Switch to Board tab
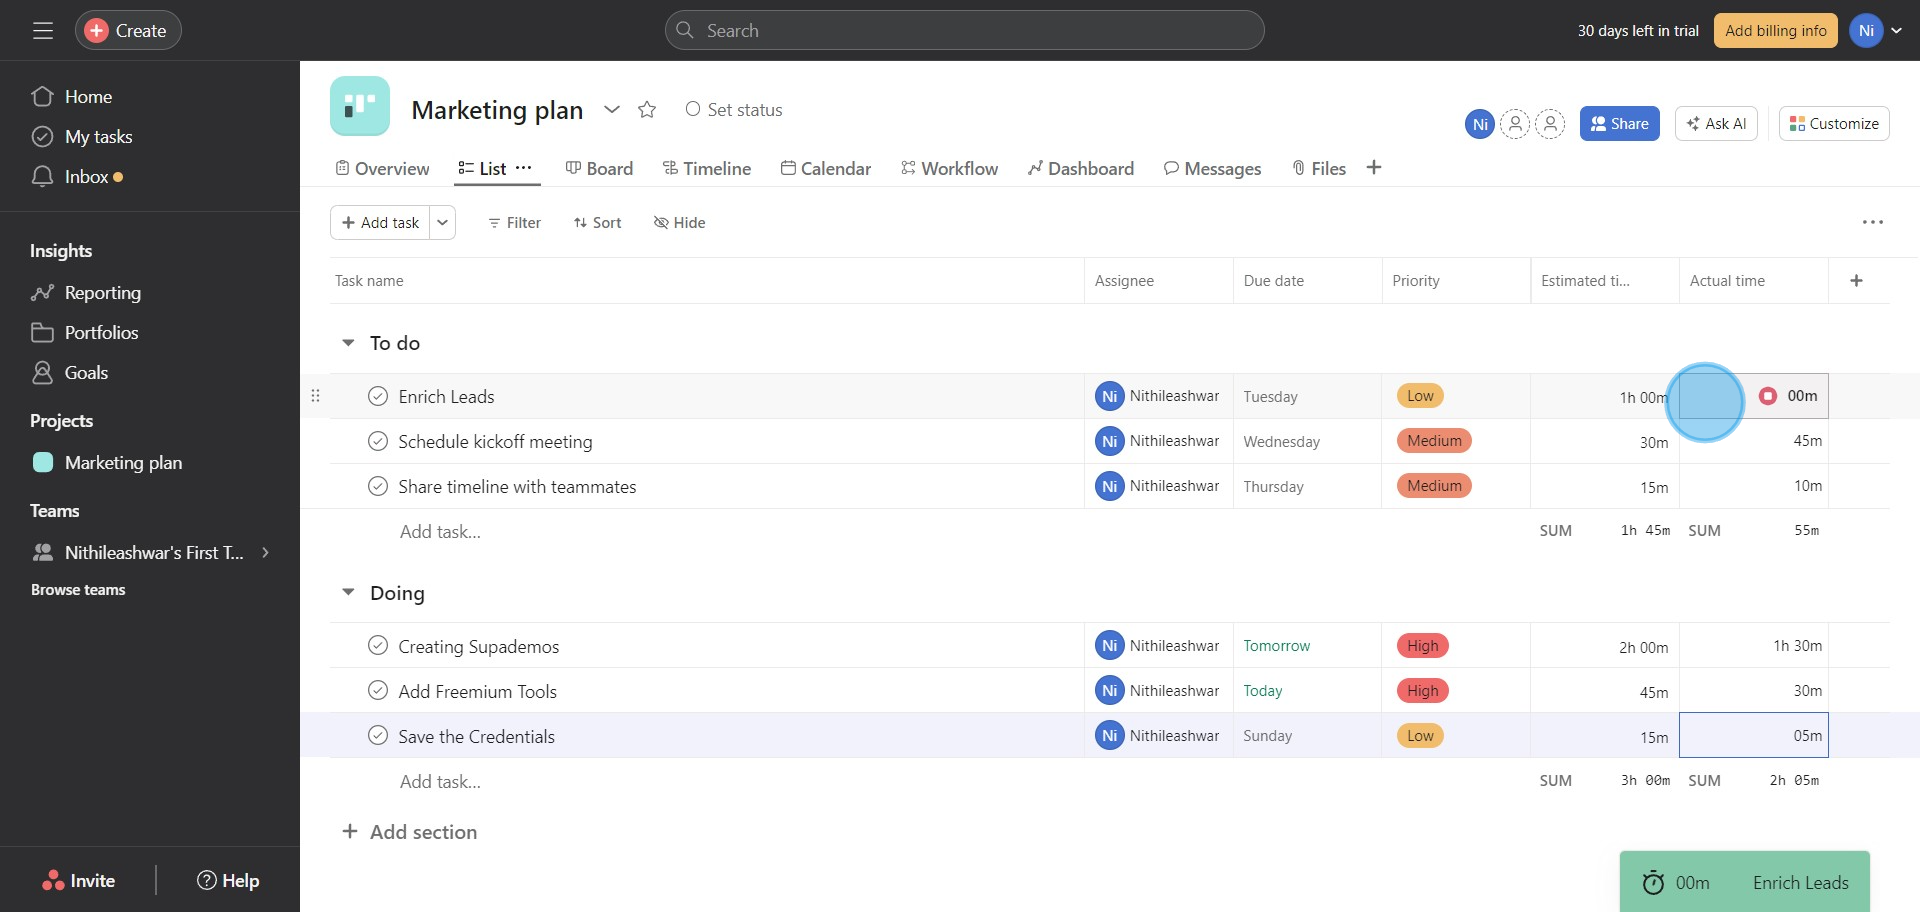1920x912 pixels. tap(599, 169)
